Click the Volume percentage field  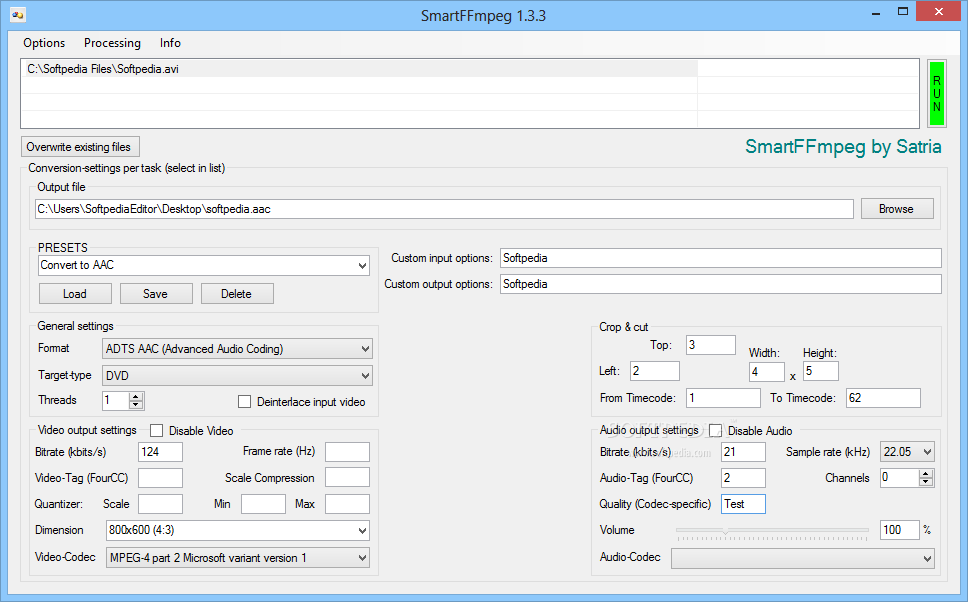point(899,530)
